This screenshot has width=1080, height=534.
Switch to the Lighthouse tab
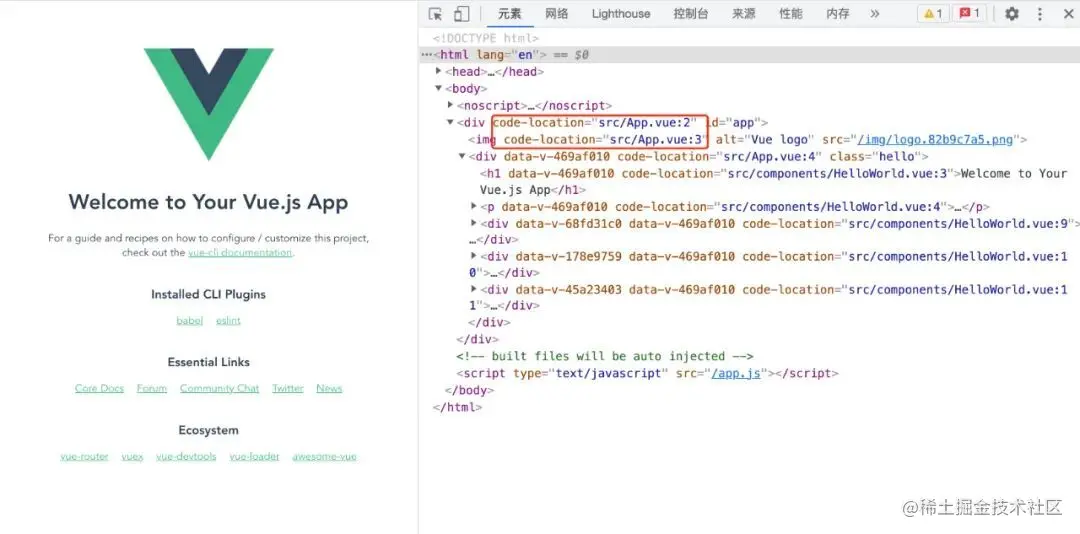click(620, 14)
